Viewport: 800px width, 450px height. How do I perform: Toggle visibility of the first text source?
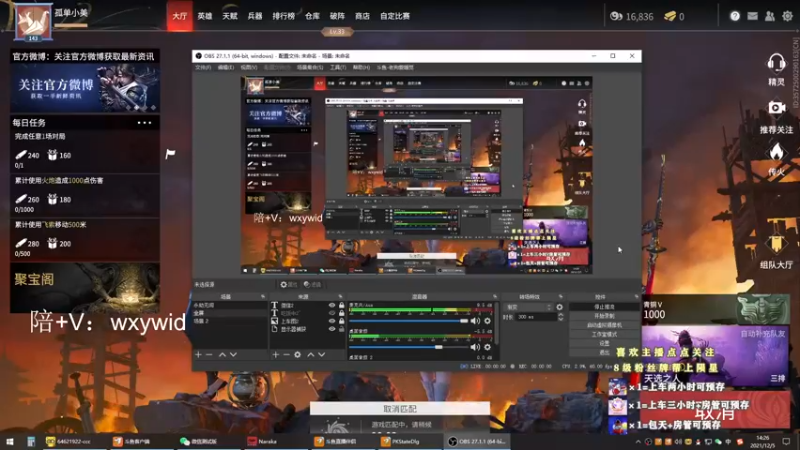pos(332,305)
